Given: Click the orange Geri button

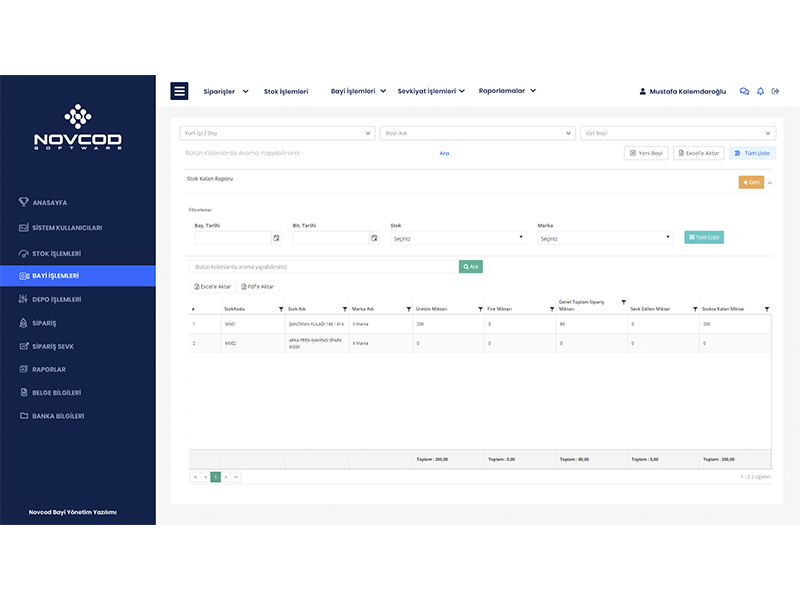Looking at the screenshot, I should pos(751,182).
